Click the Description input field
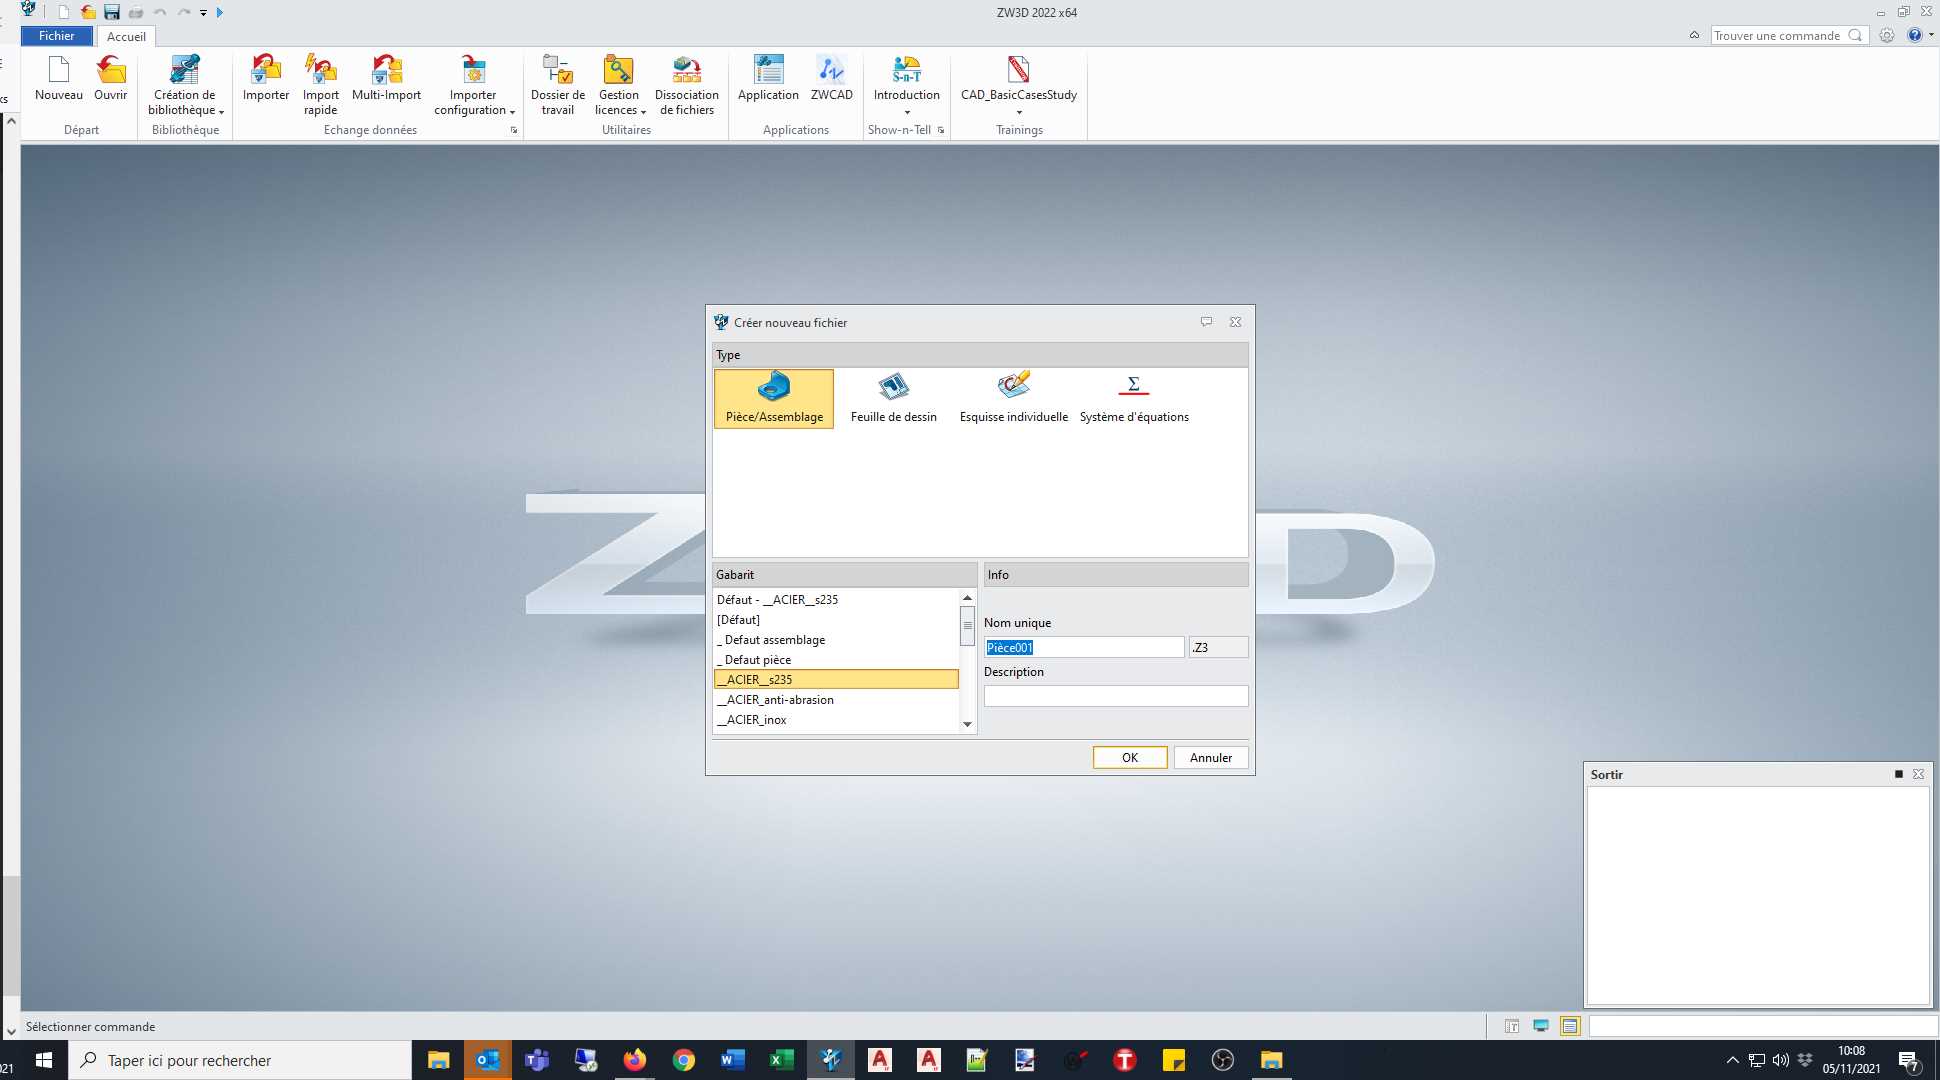 pyautogui.click(x=1116, y=696)
